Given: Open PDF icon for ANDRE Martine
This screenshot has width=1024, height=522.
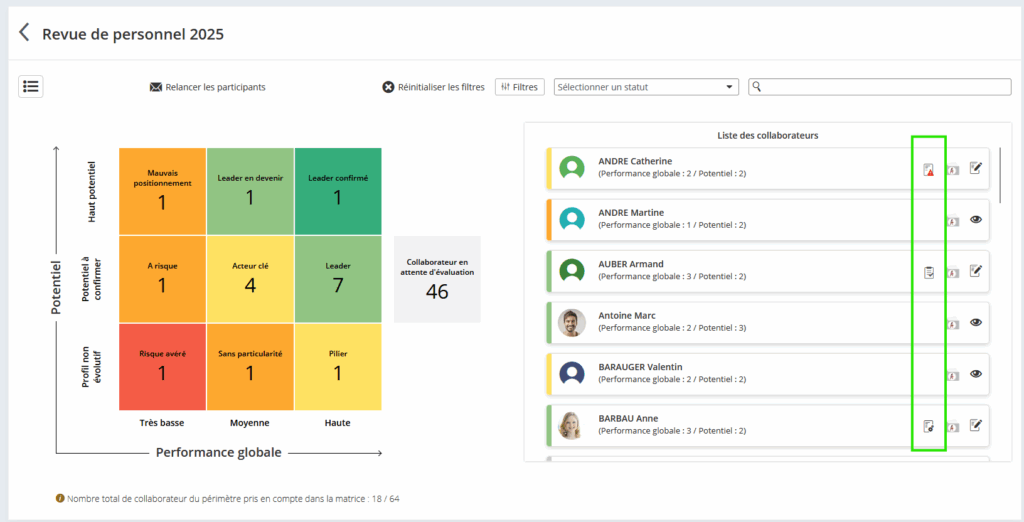Looking at the screenshot, I should tap(953, 221).
